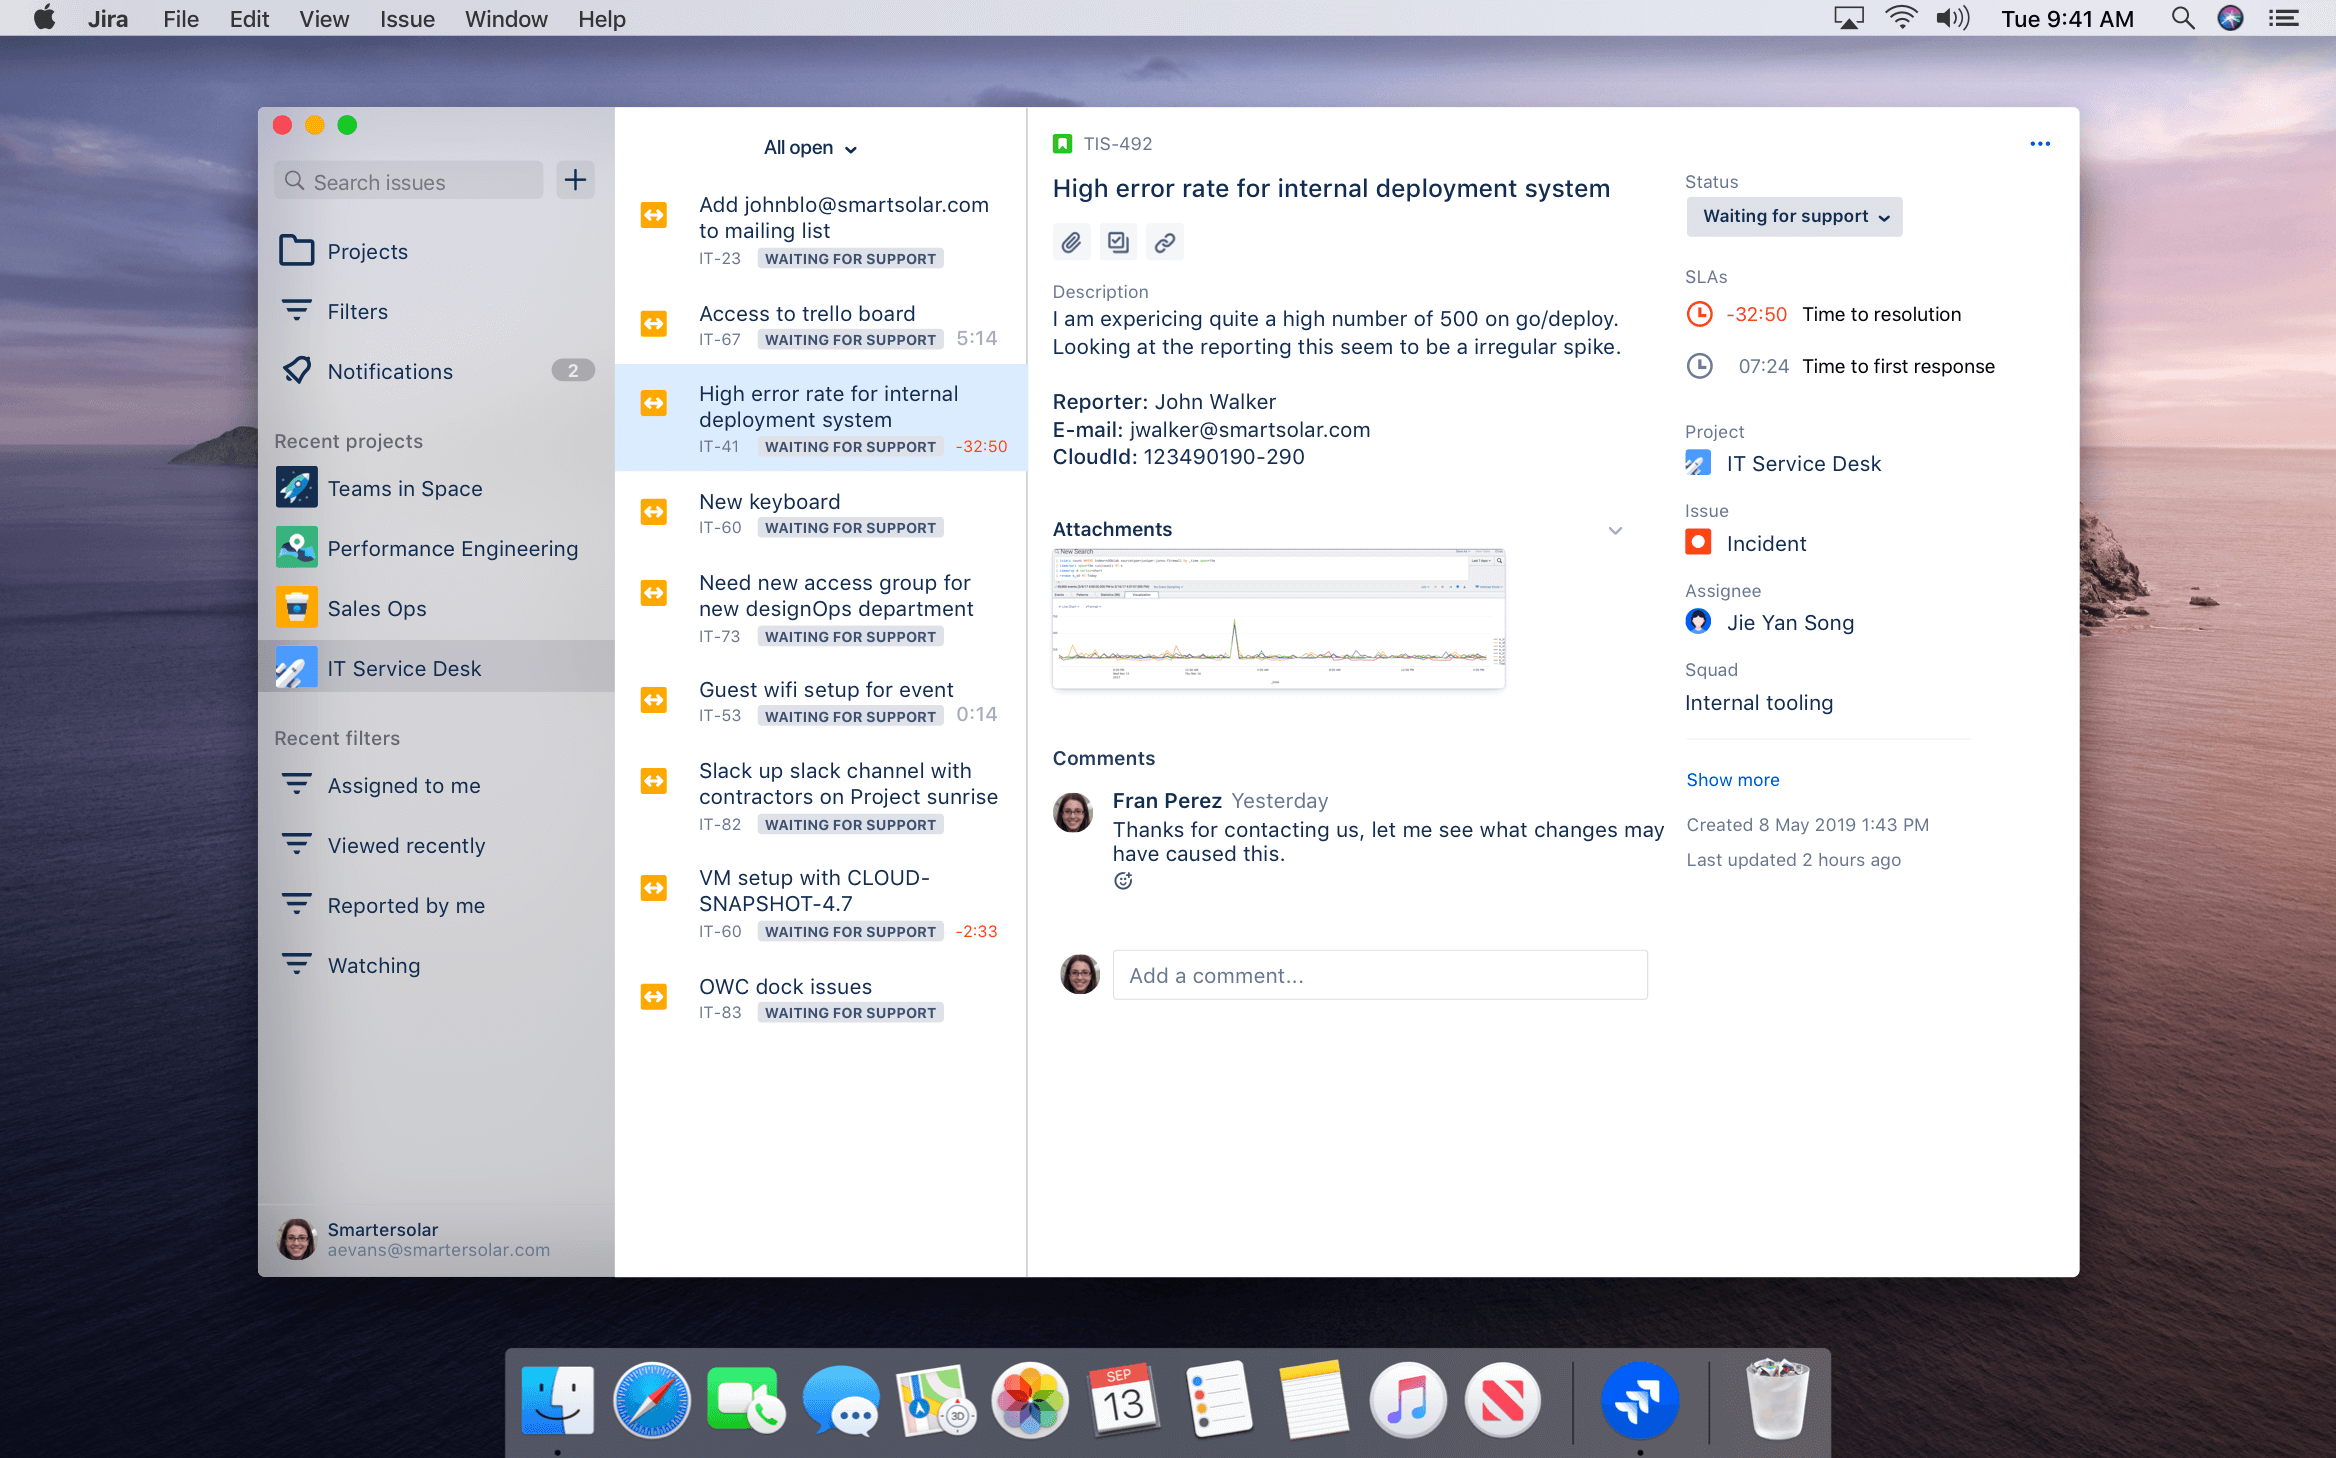Click the Add a comment field
The width and height of the screenshot is (2336, 1458).
pos(1380,975)
